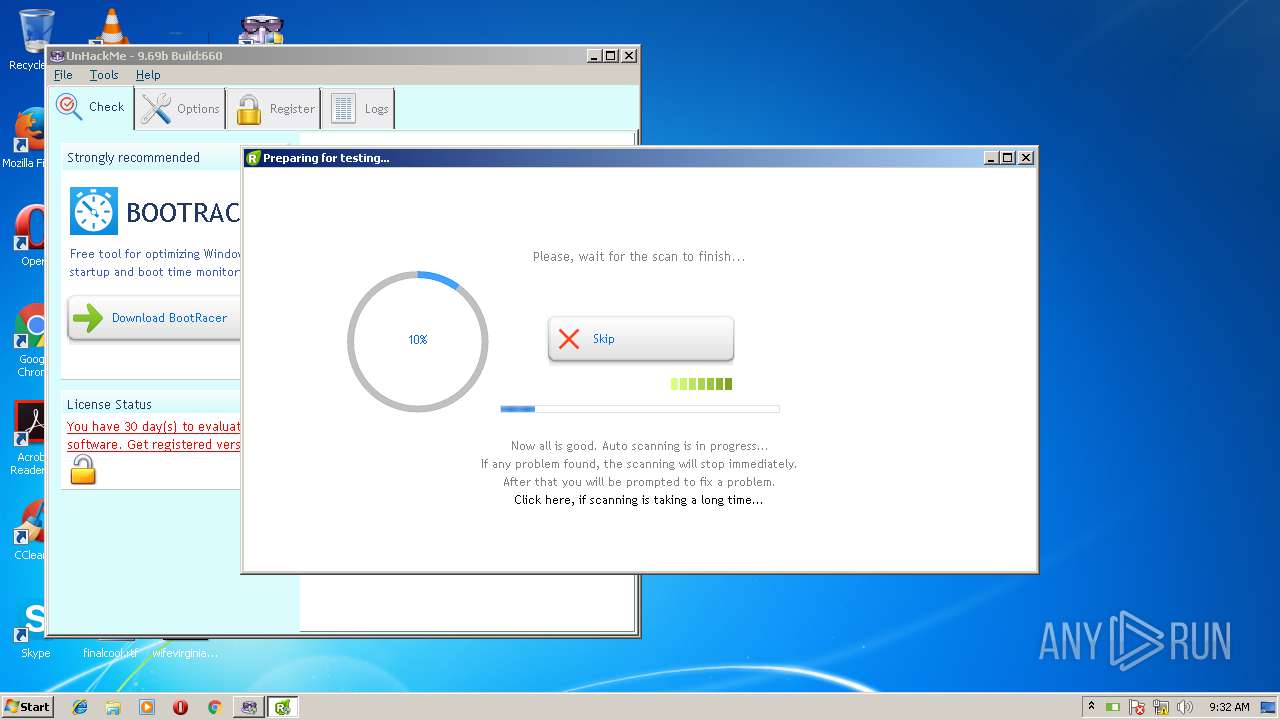This screenshot has height=720, width=1280.
Task: Click the circular 10% progress indicator
Action: click(x=418, y=340)
